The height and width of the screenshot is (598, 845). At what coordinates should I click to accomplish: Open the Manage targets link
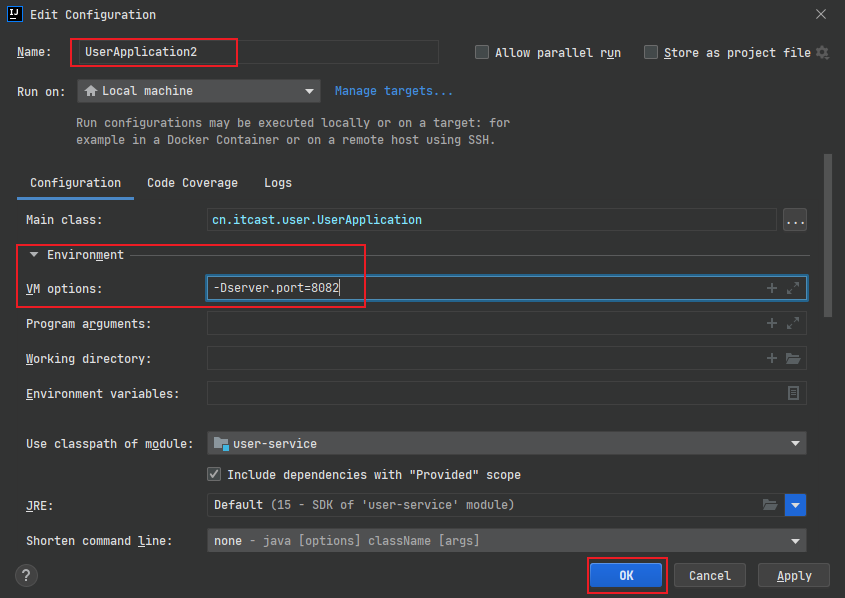[x=393, y=91]
